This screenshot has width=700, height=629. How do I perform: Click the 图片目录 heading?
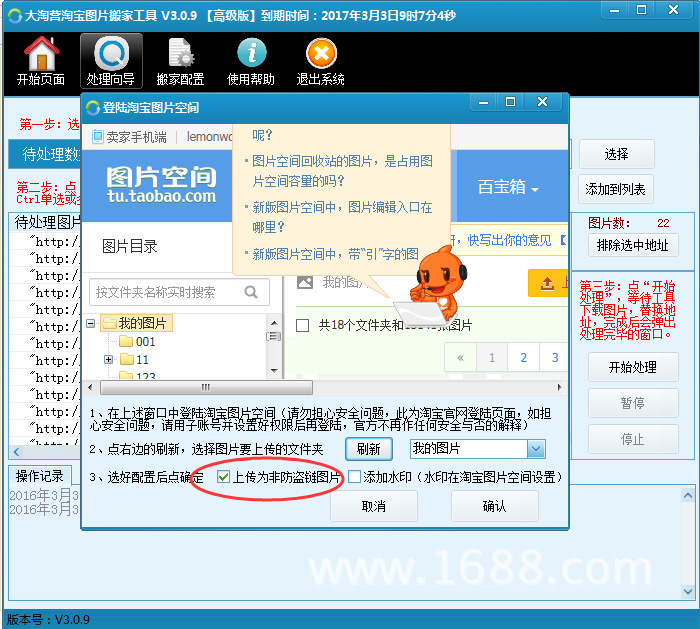tap(129, 246)
